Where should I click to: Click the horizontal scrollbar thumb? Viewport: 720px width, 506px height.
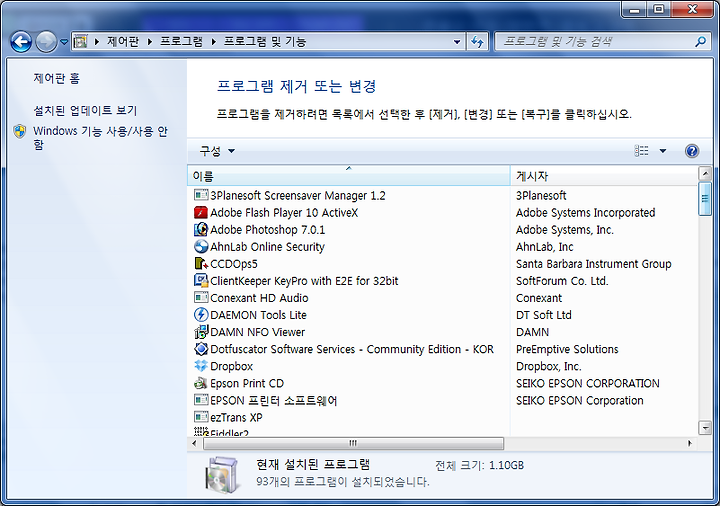[353, 443]
